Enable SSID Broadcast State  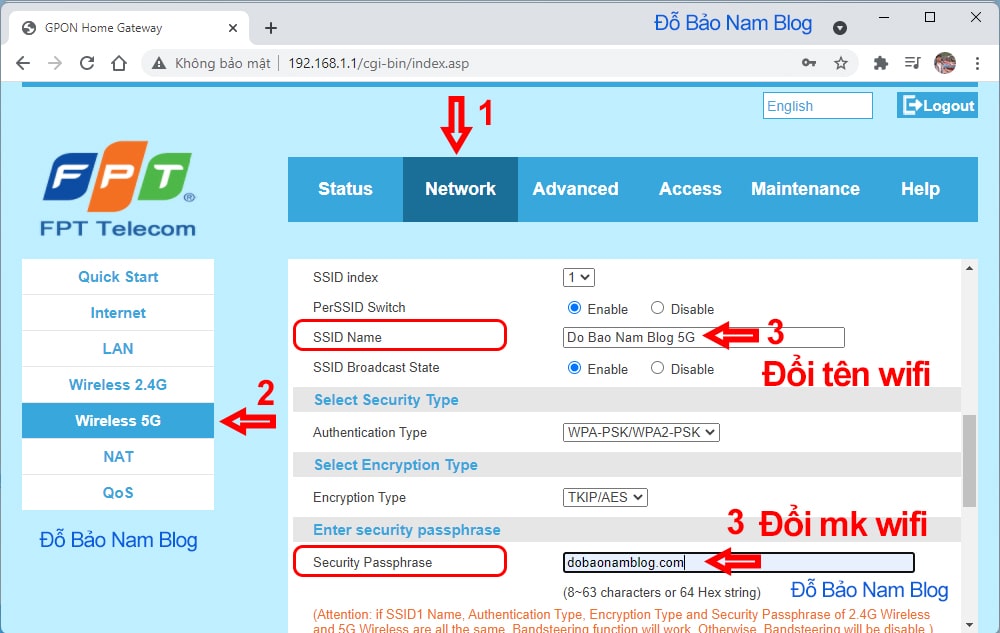click(x=574, y=368)
